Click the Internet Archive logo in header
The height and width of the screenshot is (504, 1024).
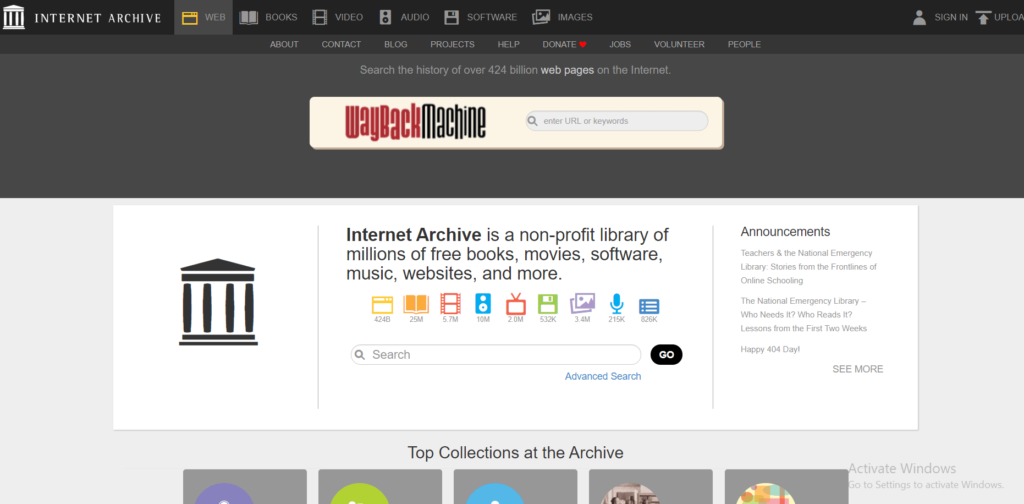tap(82, 18)
